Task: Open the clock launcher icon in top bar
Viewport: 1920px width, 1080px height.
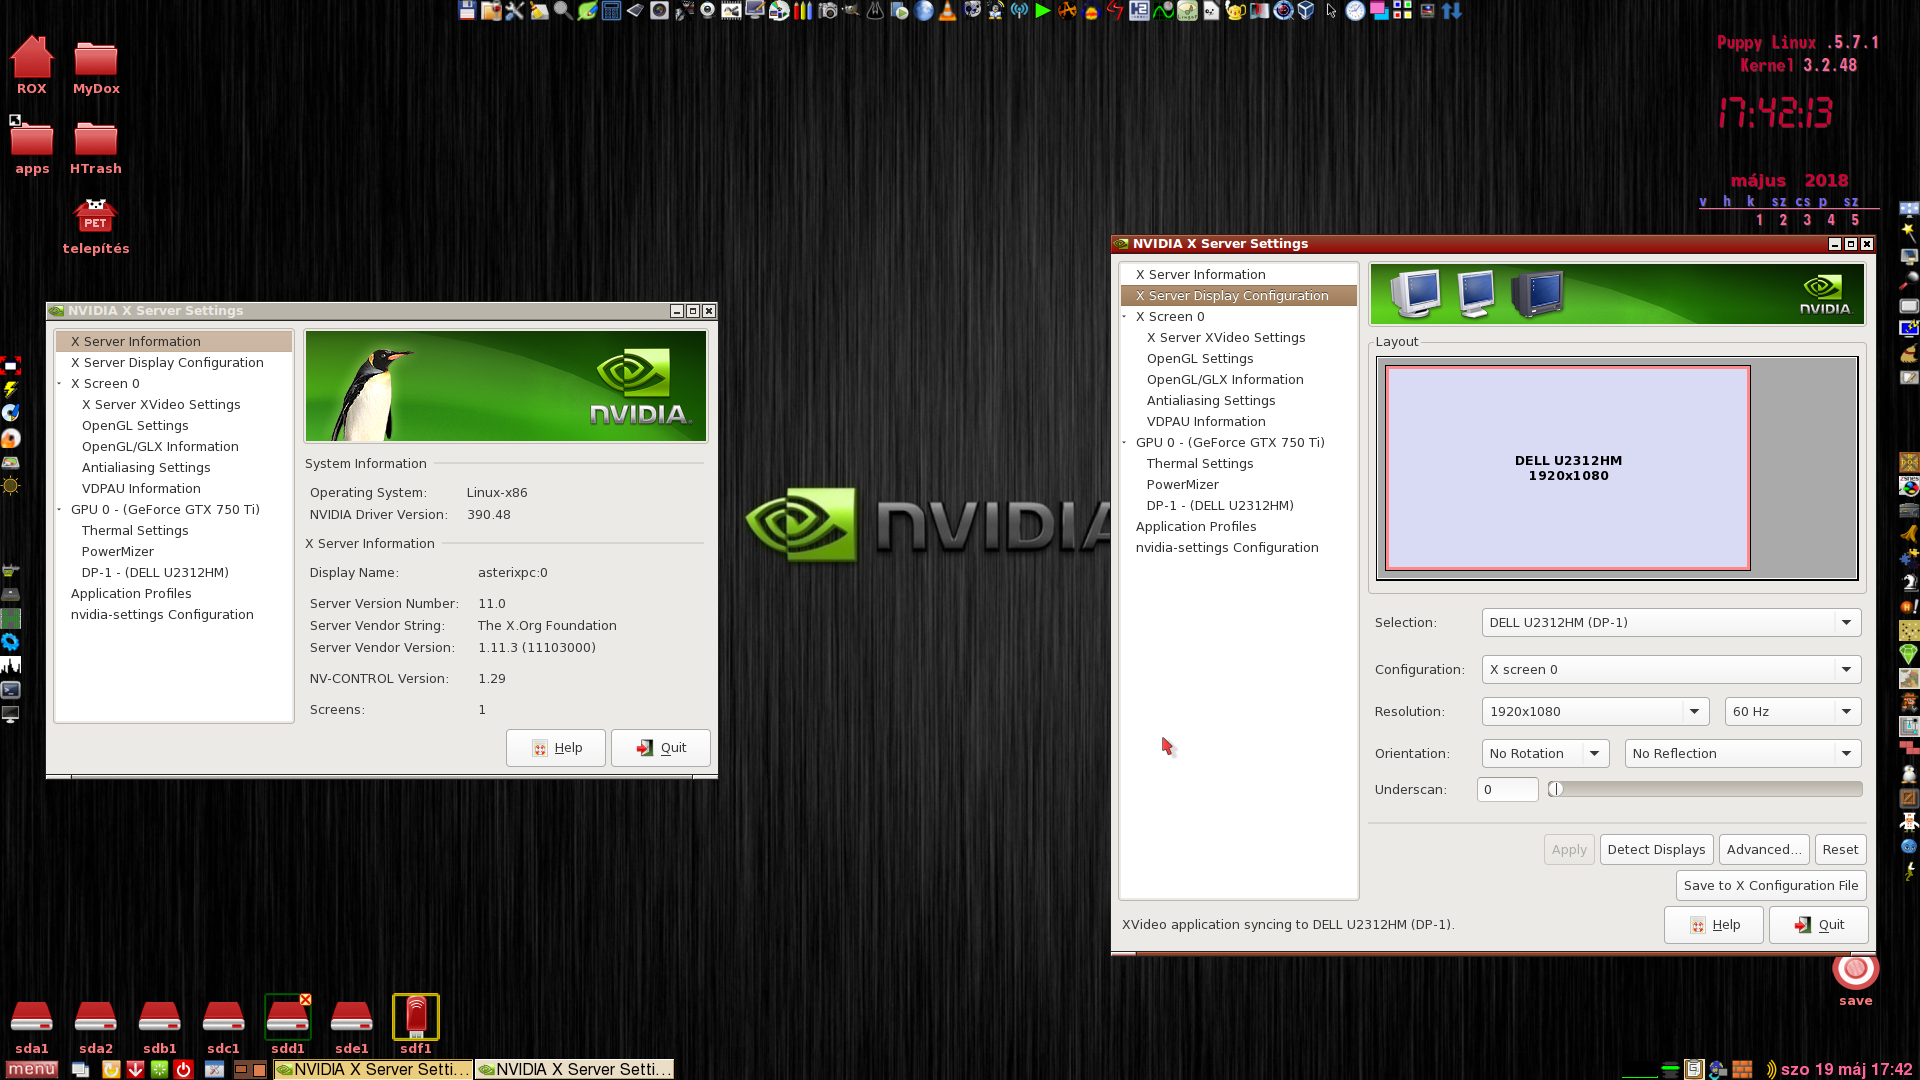Action: click(x=1355, y=11)
